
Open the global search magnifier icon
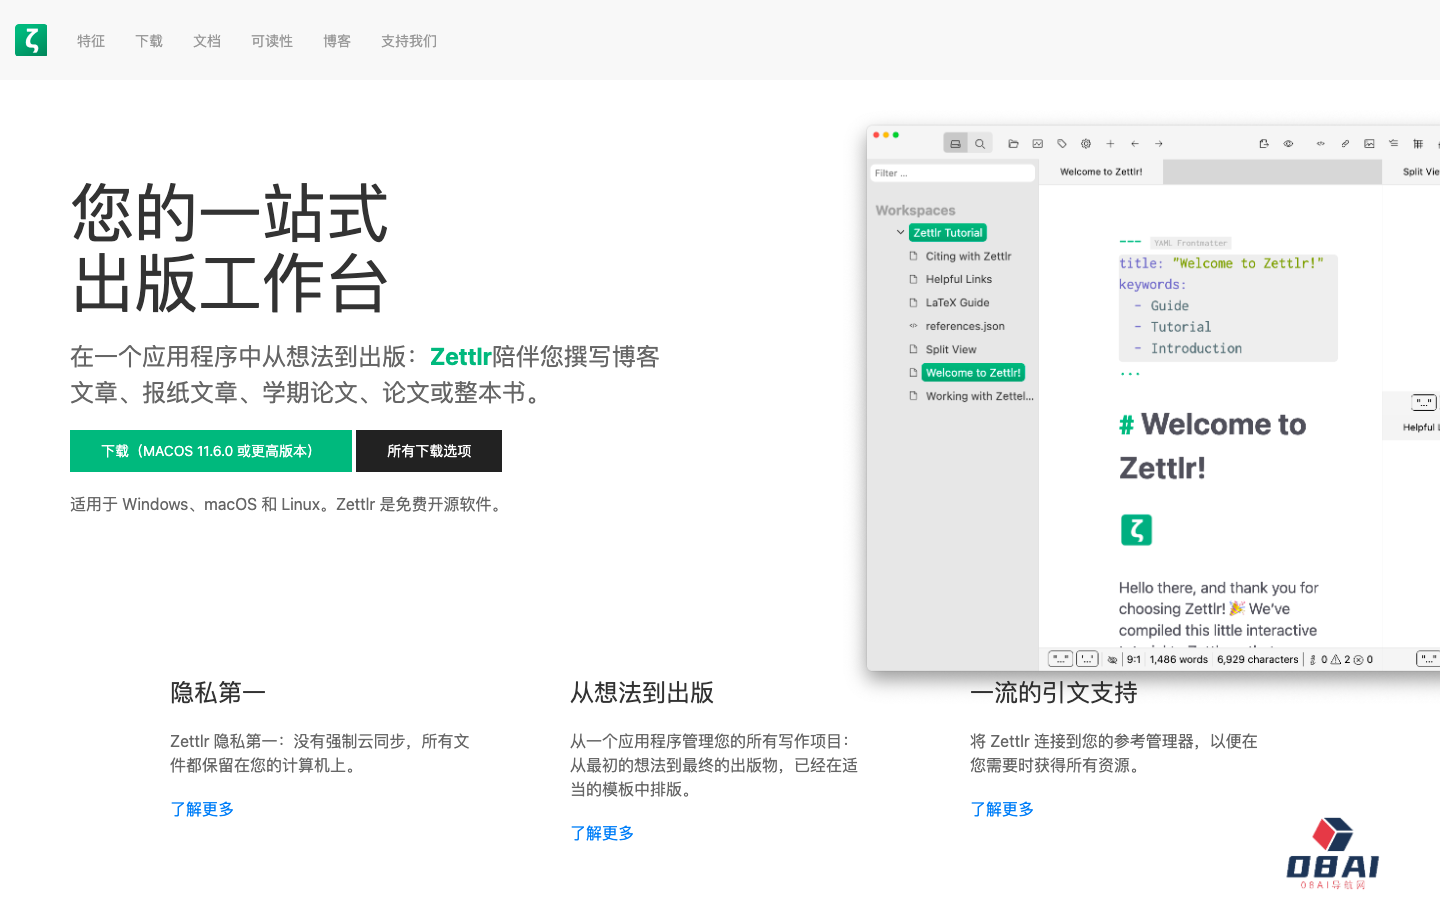point(980,143)
